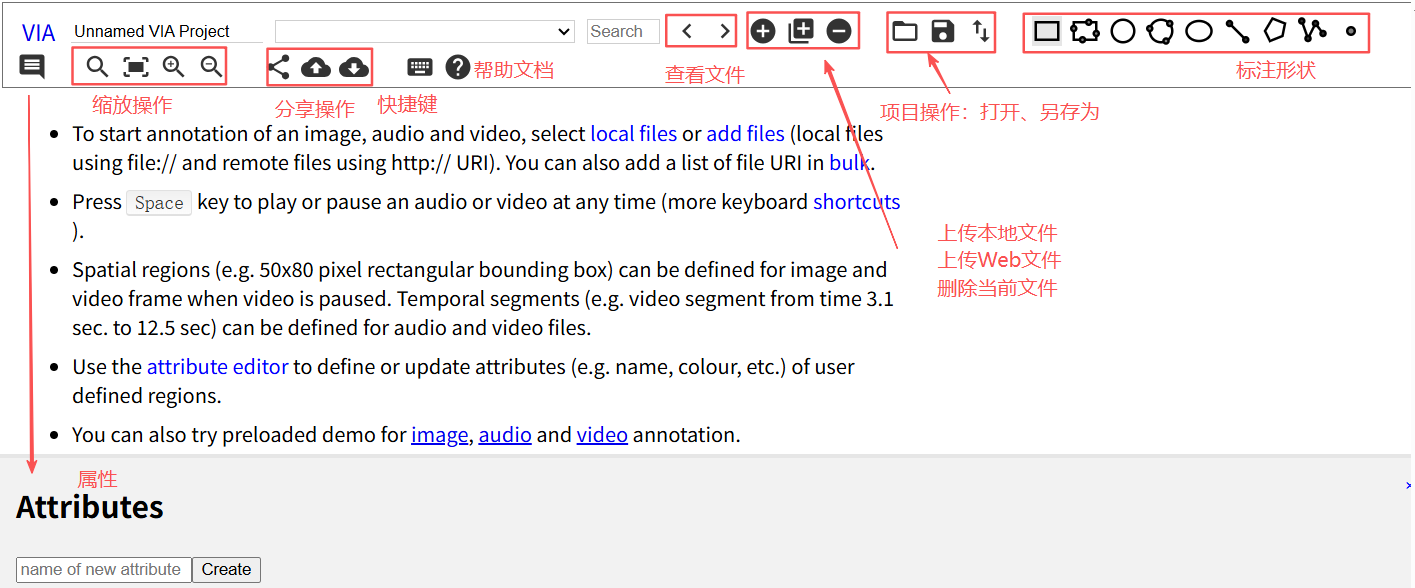Select the rectangle region shape

1047,31
